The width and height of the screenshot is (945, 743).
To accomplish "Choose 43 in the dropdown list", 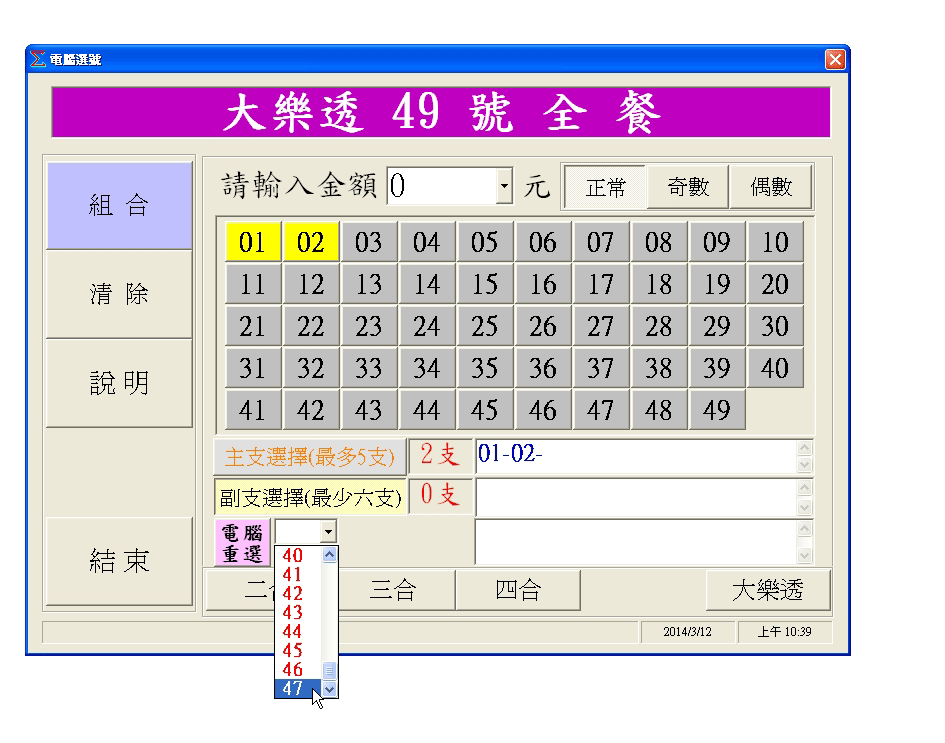I will [298, 612].
